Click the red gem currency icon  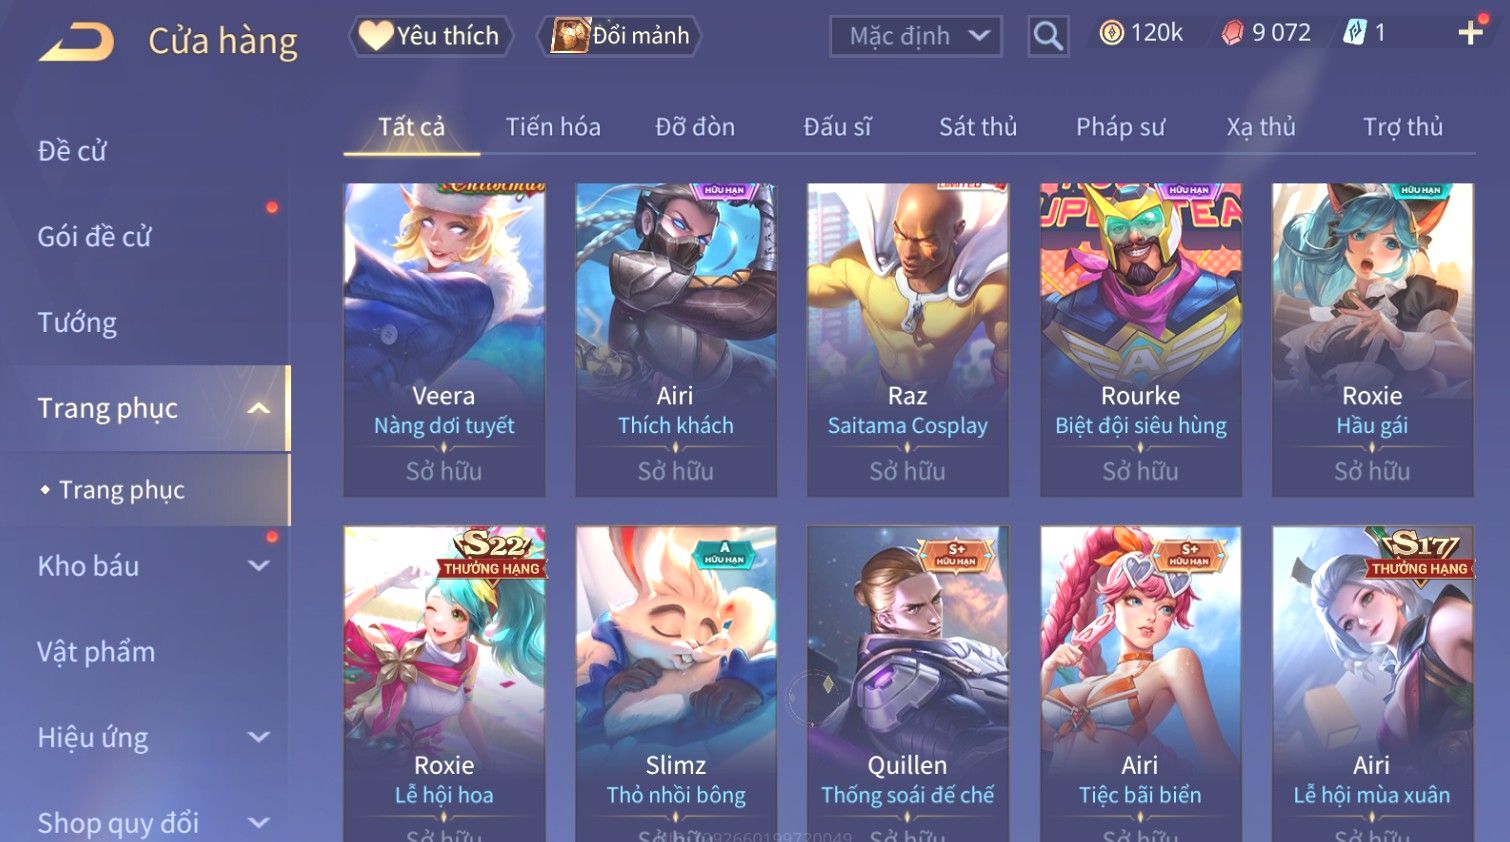tap(1232, 33)
